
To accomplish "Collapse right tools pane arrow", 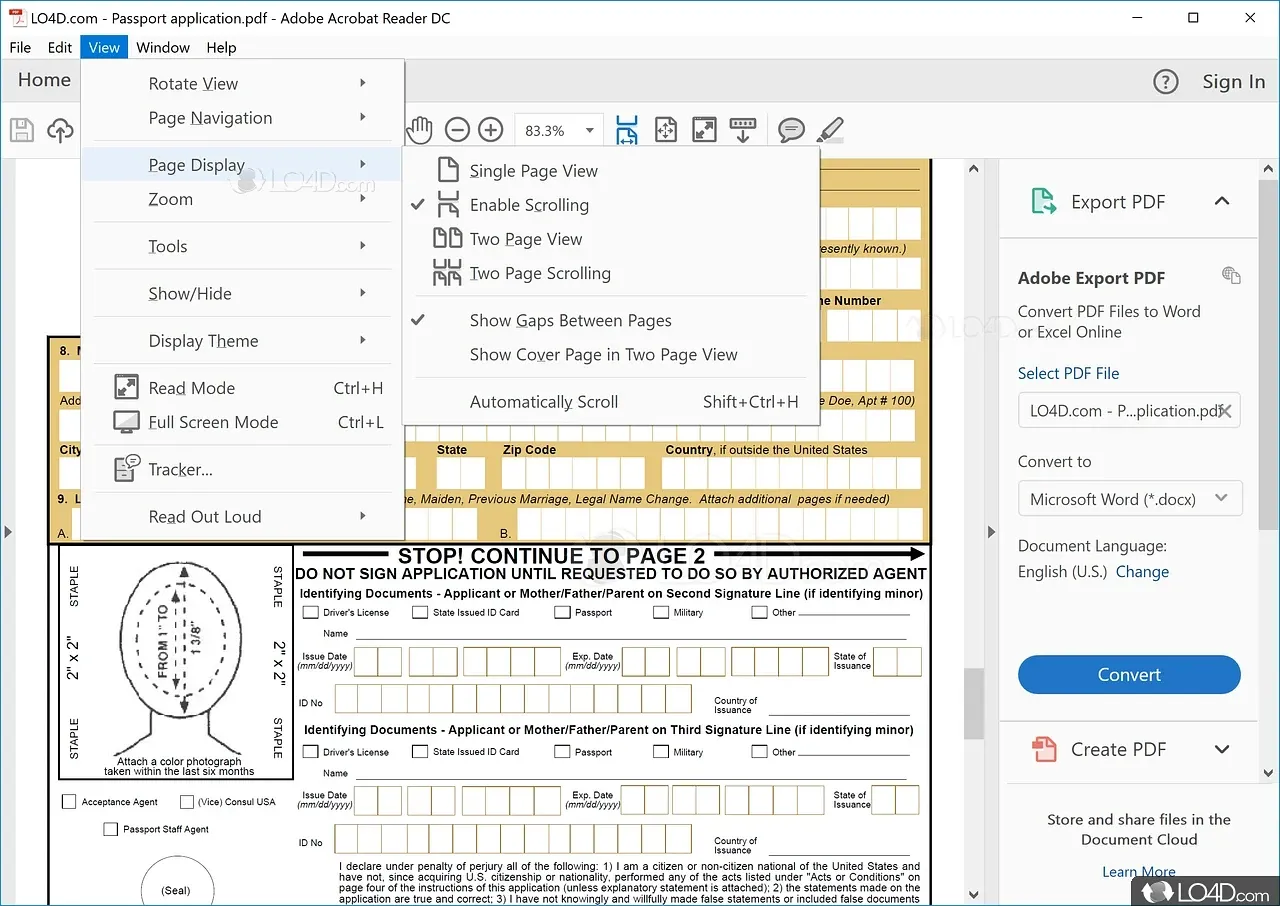I will [x=992, y=532].
